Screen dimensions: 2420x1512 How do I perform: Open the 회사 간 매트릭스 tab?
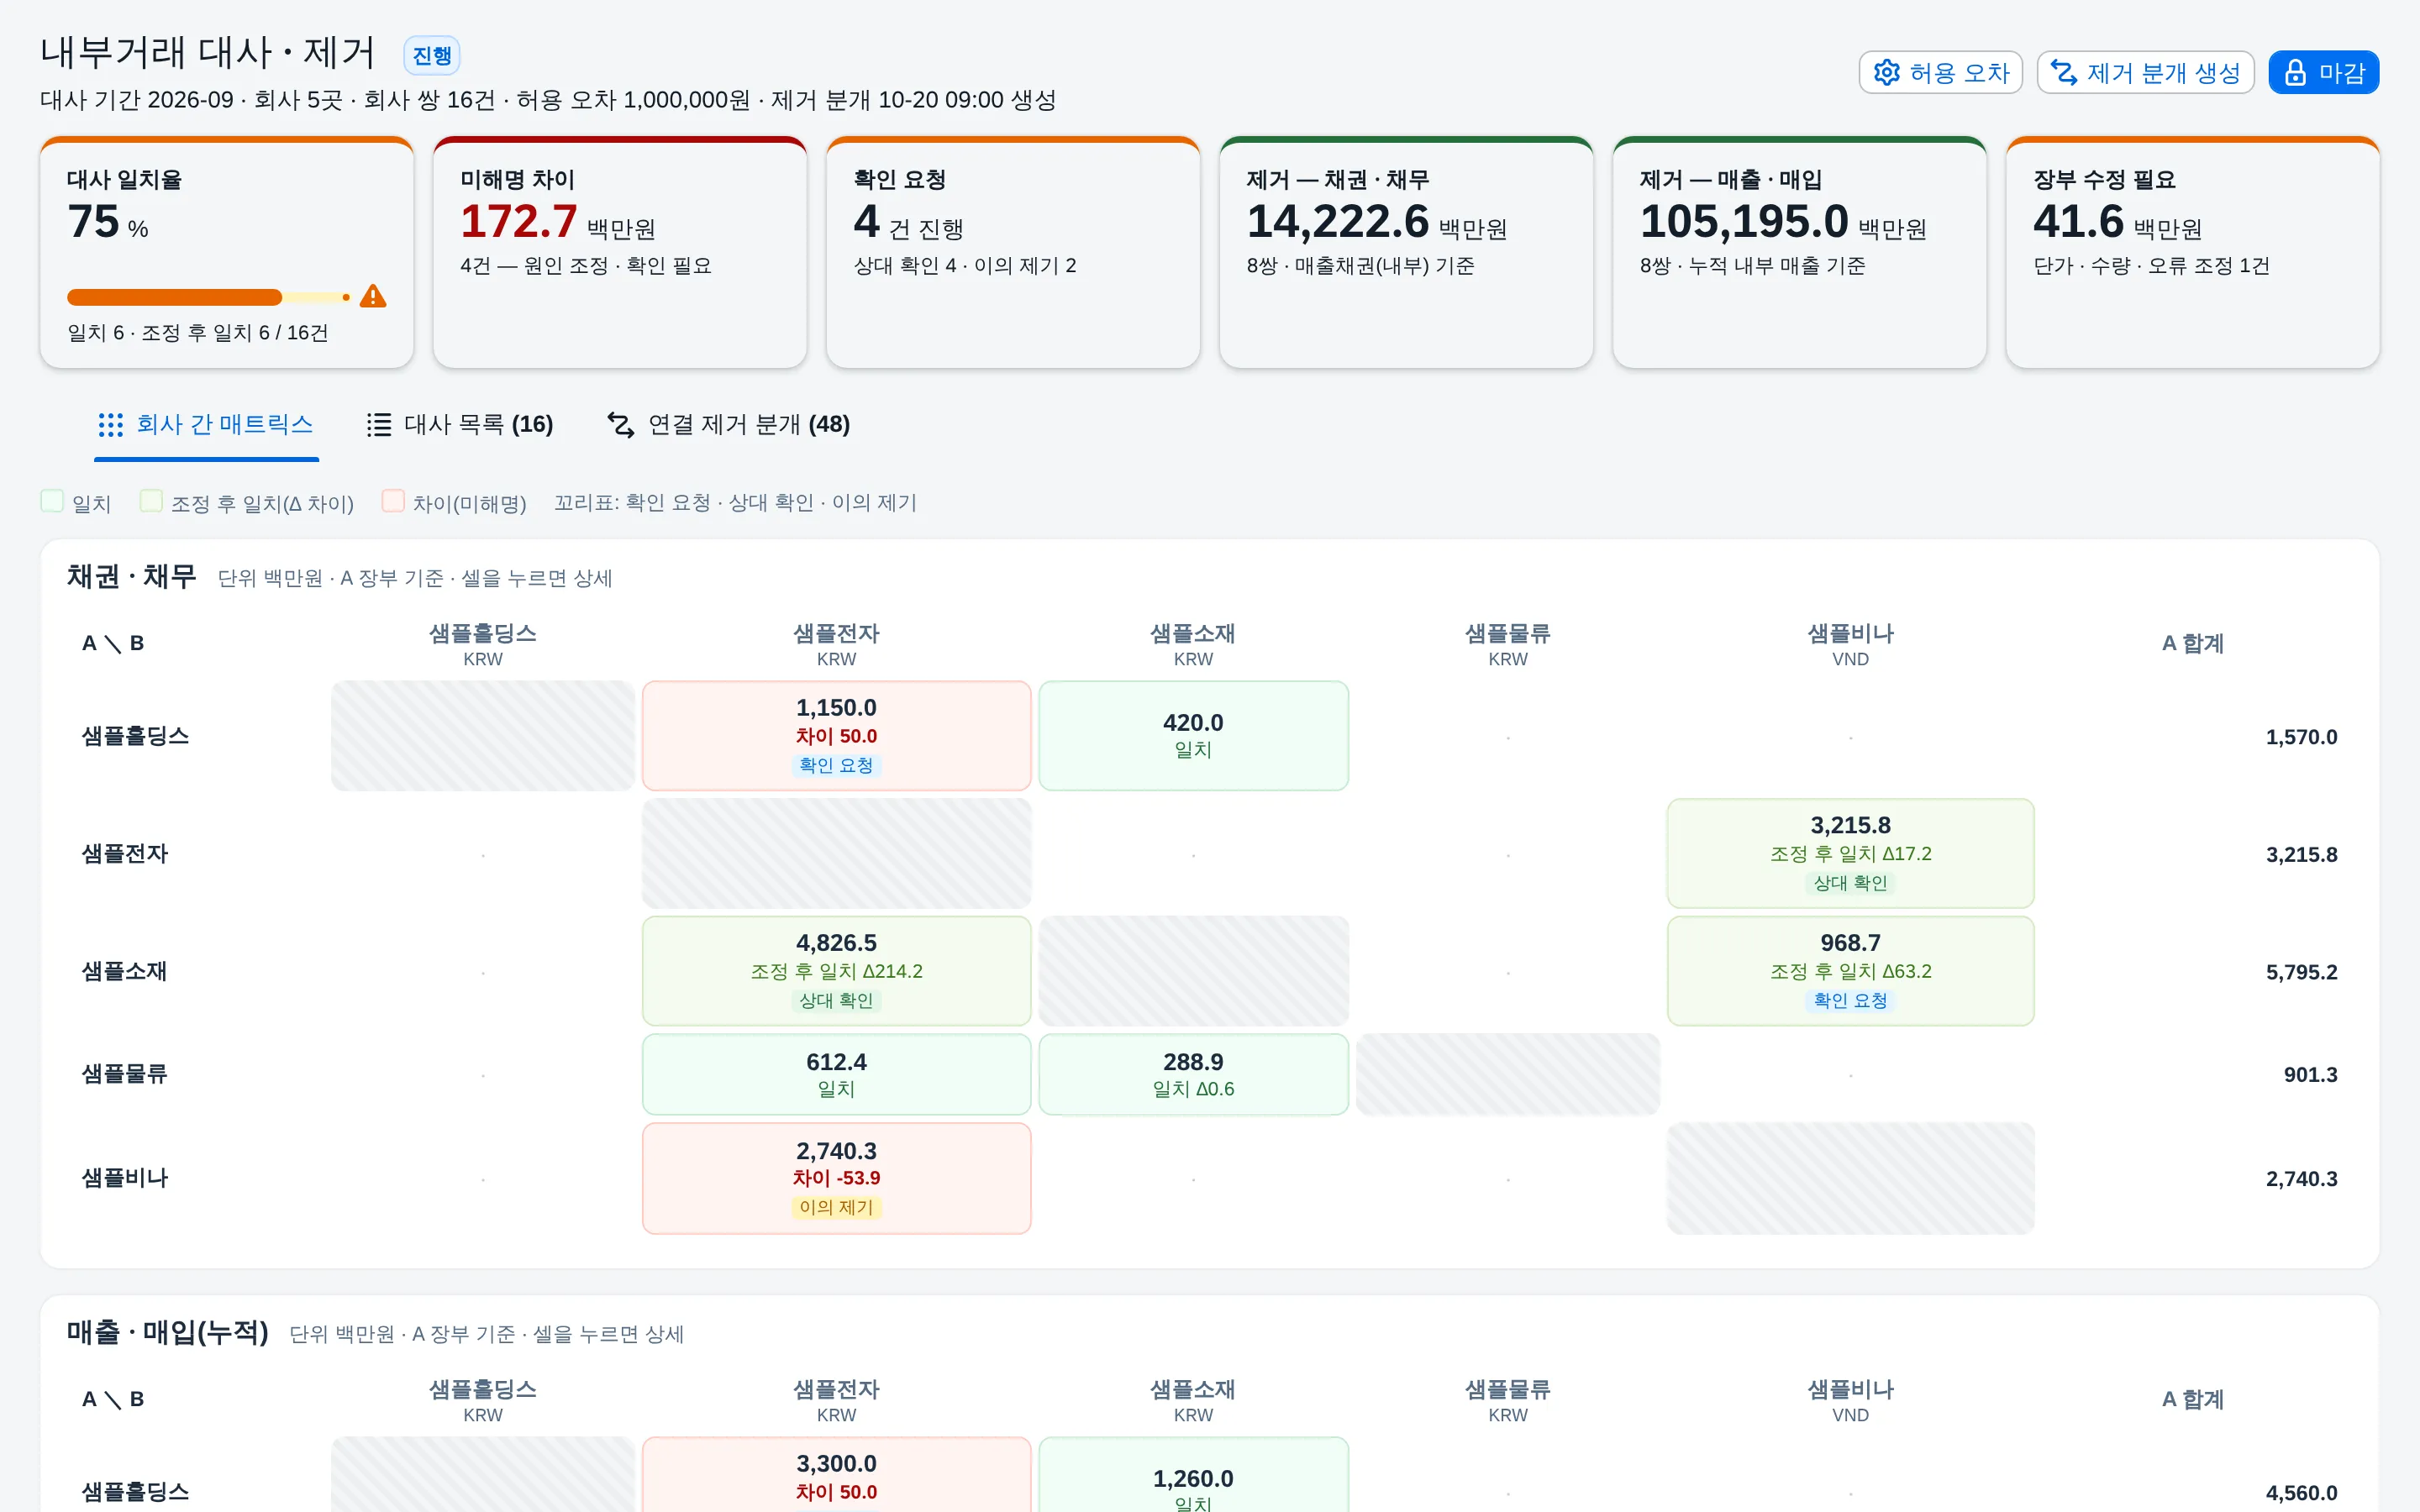206,425
